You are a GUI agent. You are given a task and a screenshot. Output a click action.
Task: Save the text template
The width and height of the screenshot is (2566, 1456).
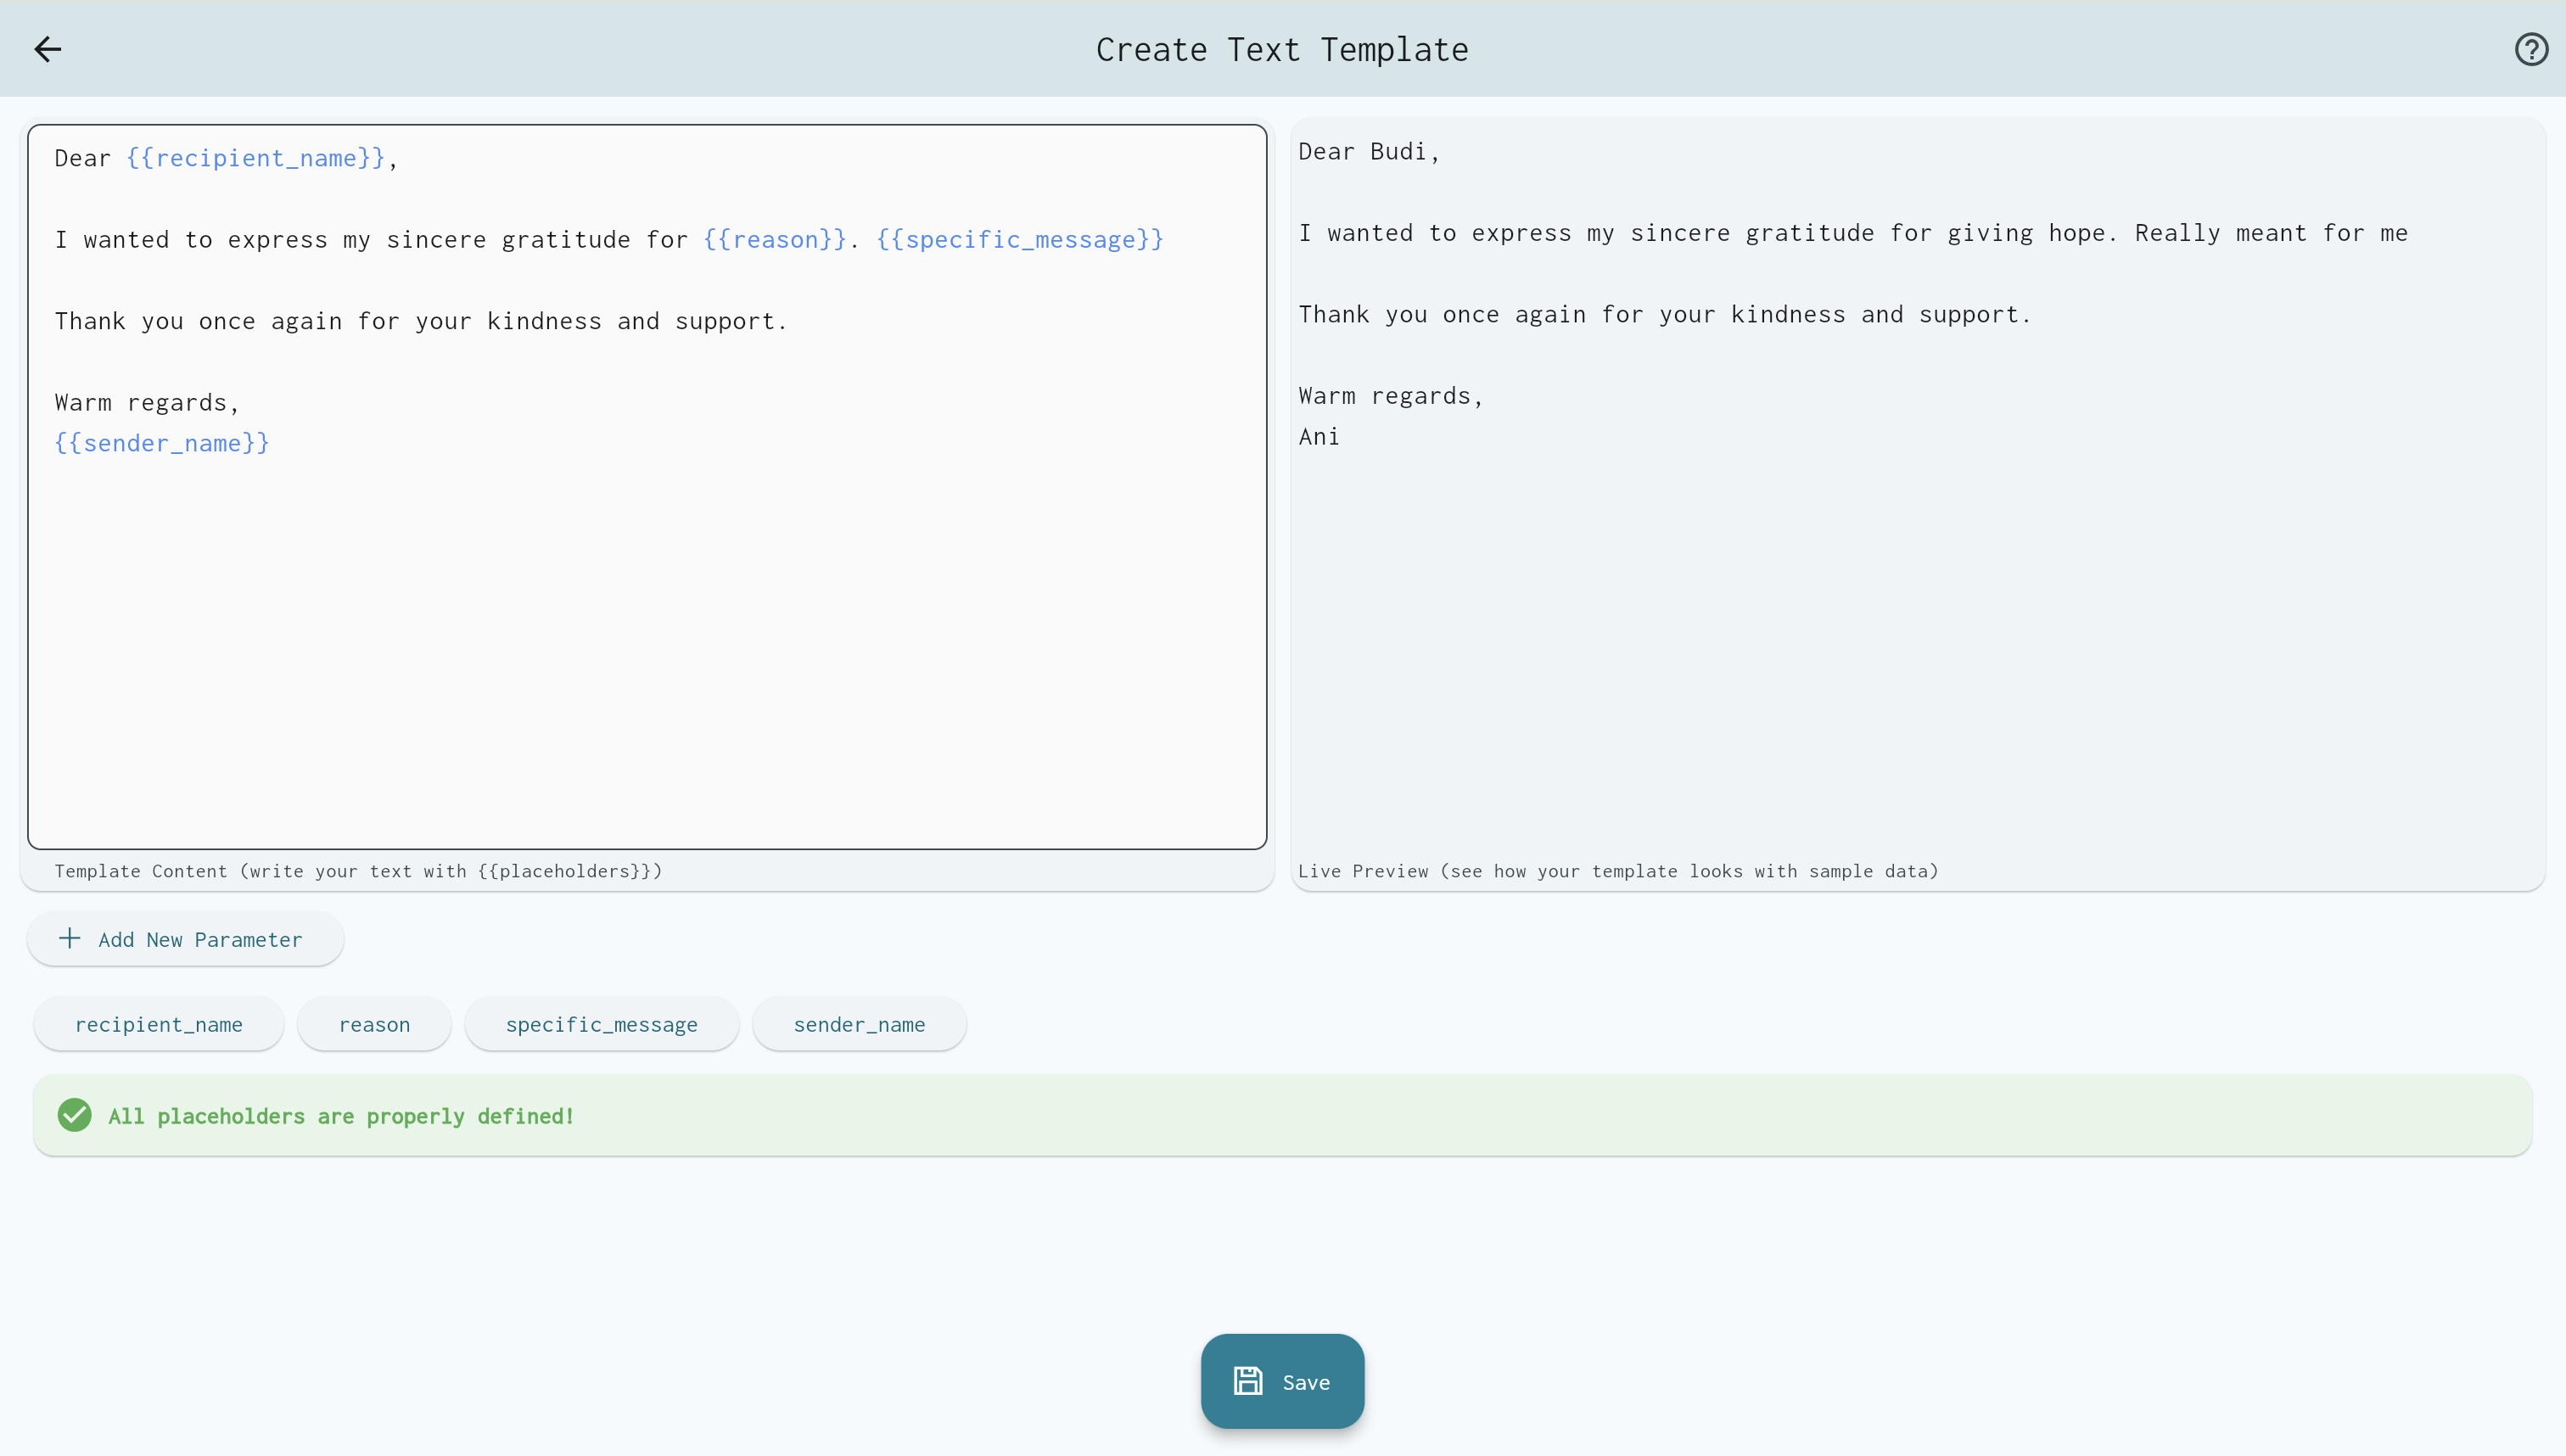click(x=1282, y=1381)
